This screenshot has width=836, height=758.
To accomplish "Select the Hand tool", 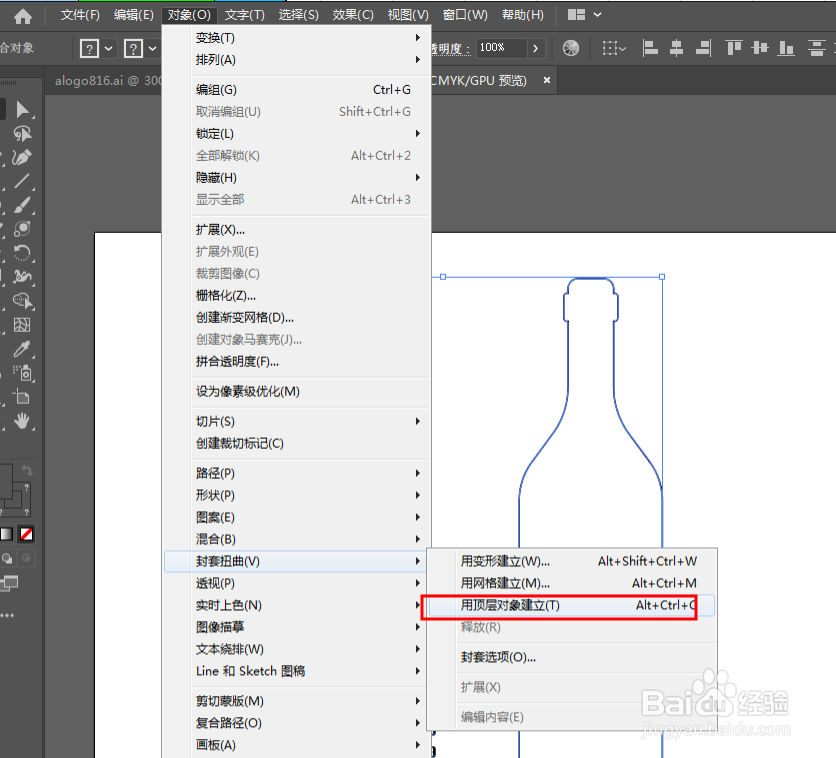I will coord(22,421).
